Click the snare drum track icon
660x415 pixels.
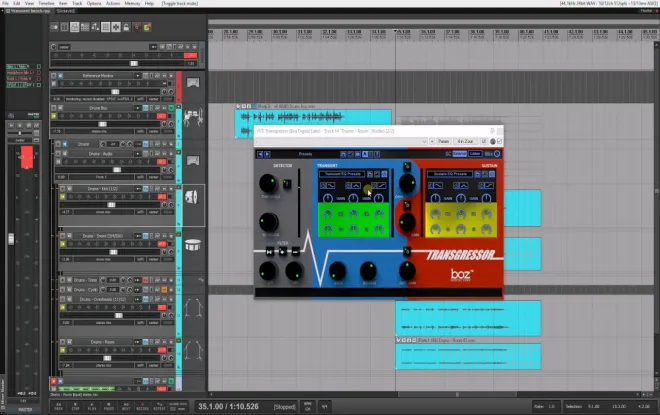[193, 245]
